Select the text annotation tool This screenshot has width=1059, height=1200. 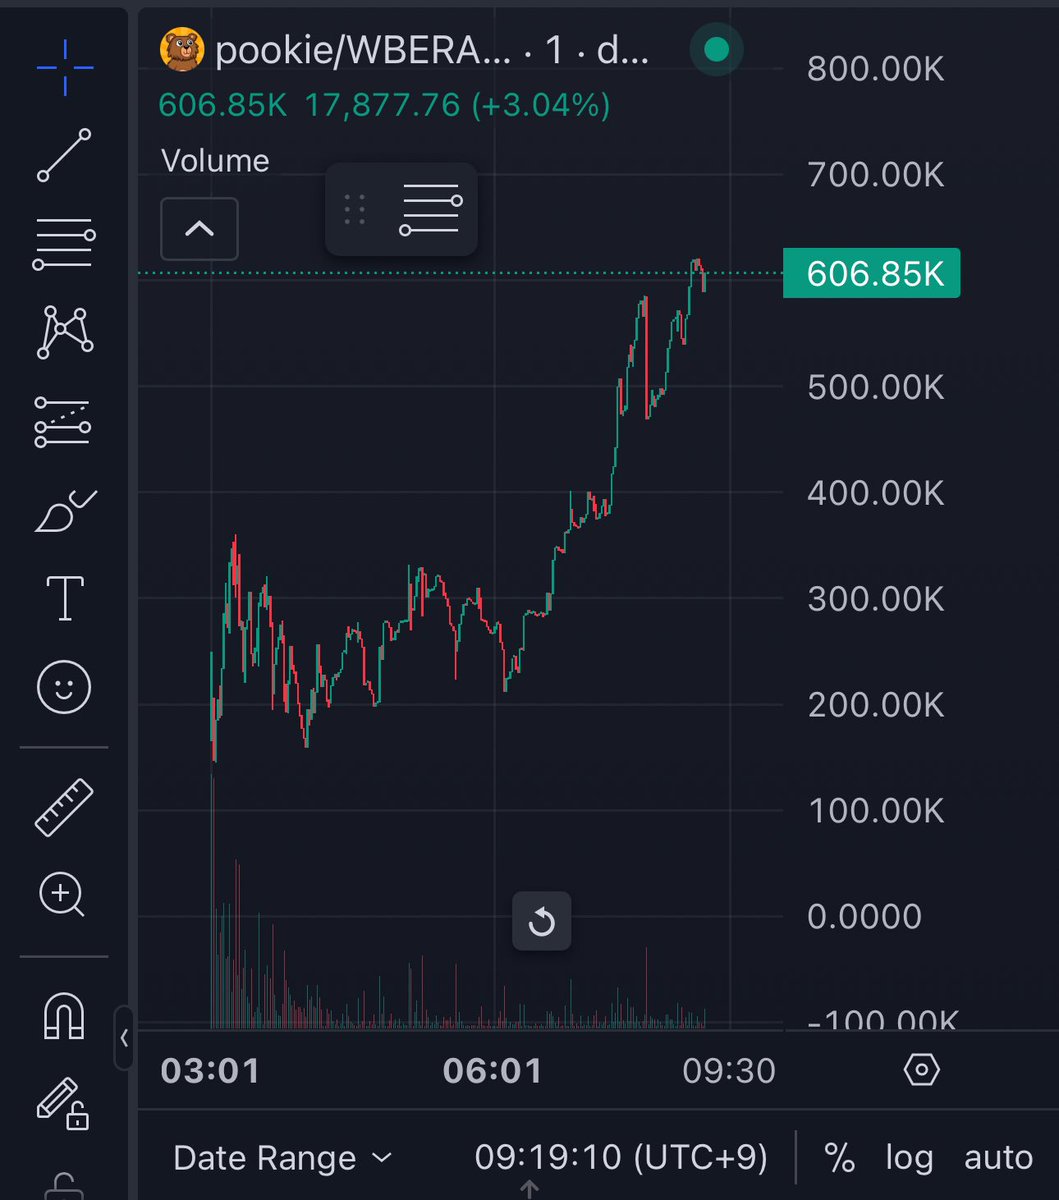[x=65, y=598]
